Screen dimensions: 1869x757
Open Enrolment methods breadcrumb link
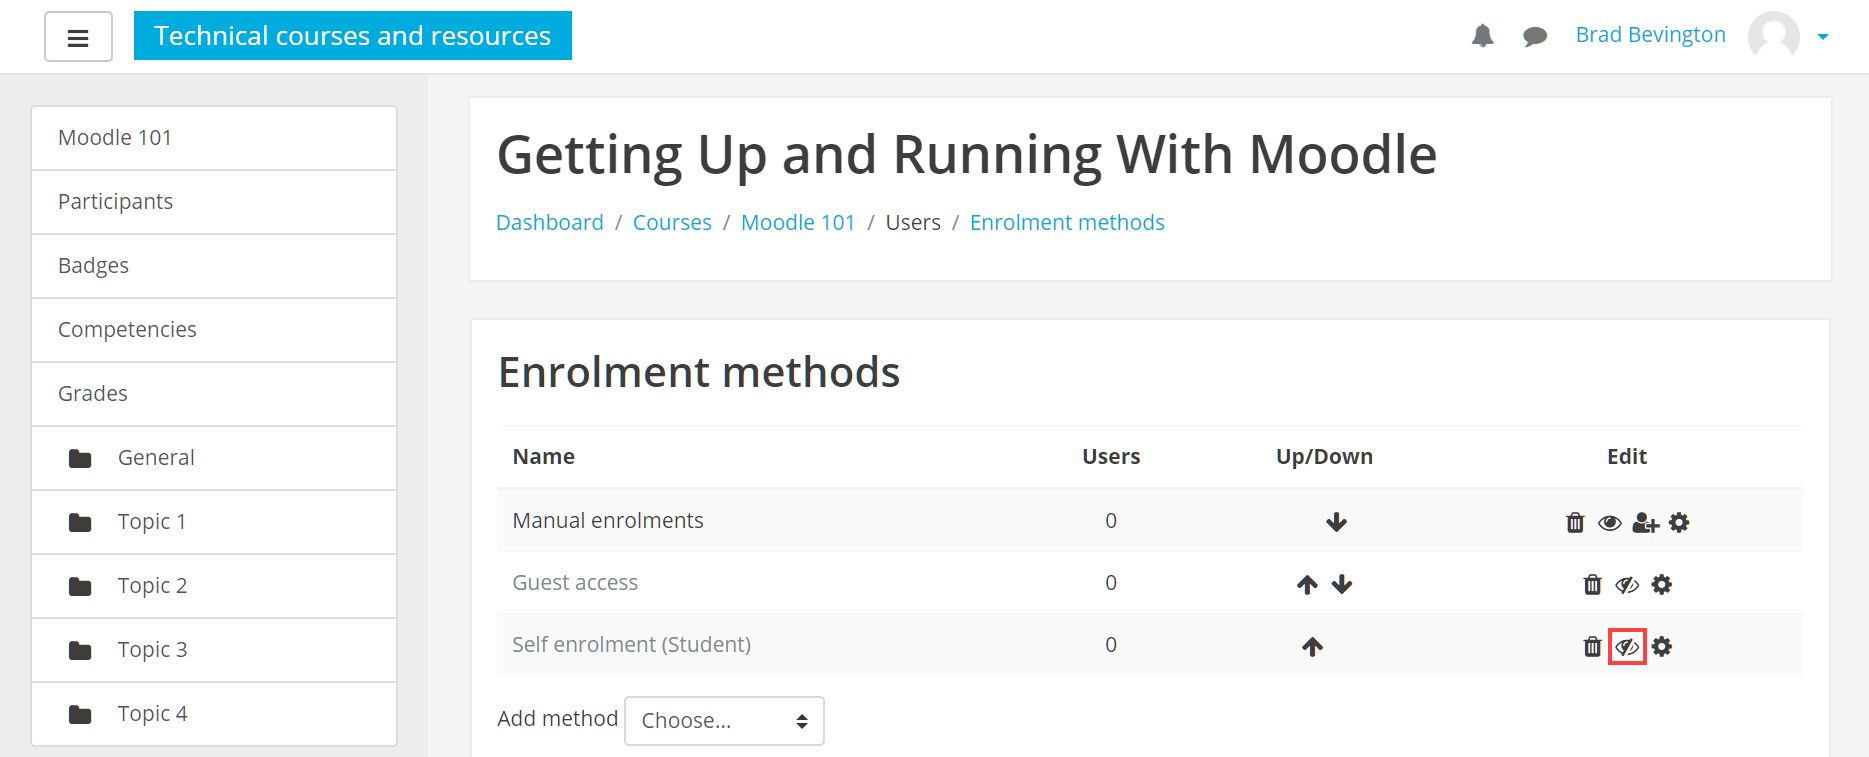1067,222
